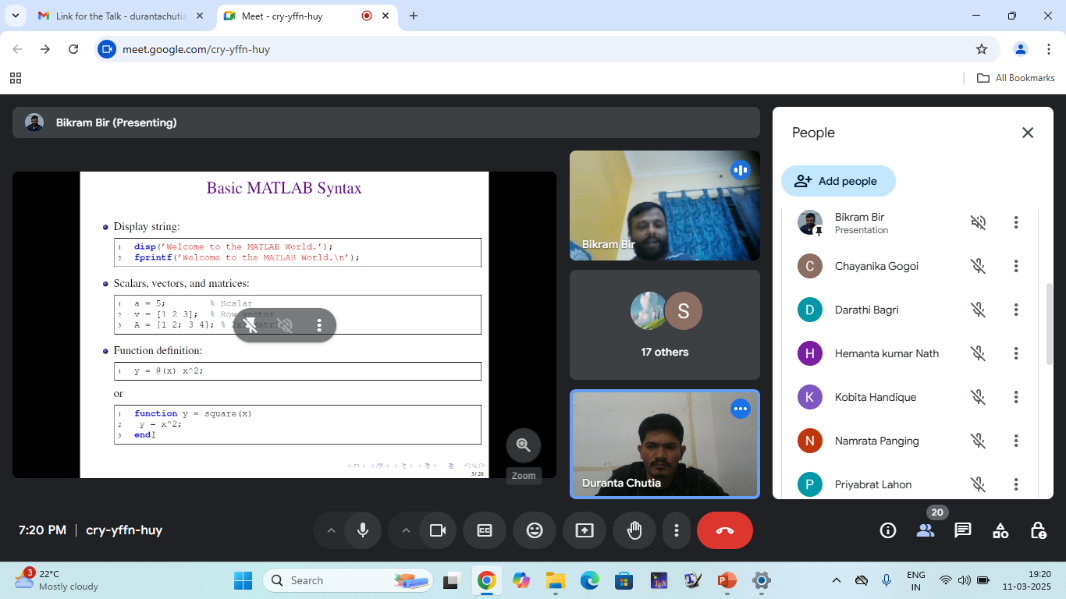Open the chat with everyone icon
The height and width of the screenshot is (599, 1066).
(962, 530)
